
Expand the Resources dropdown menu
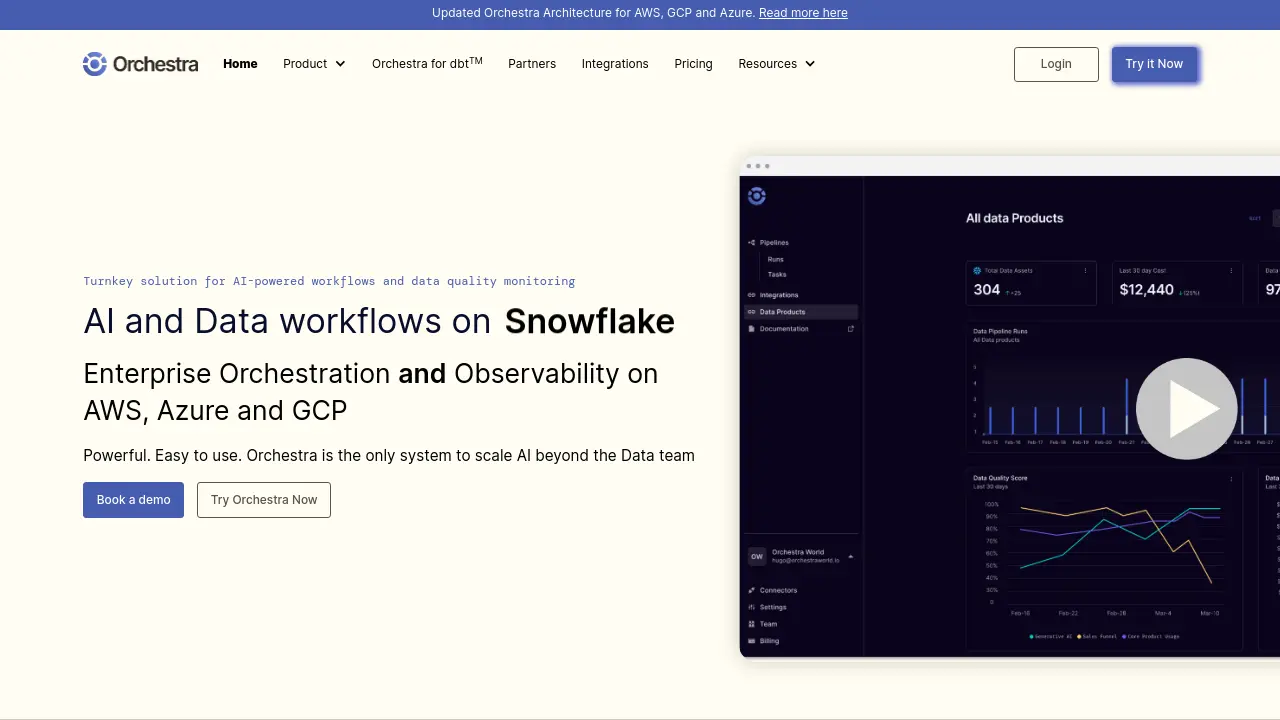[776, 64]
